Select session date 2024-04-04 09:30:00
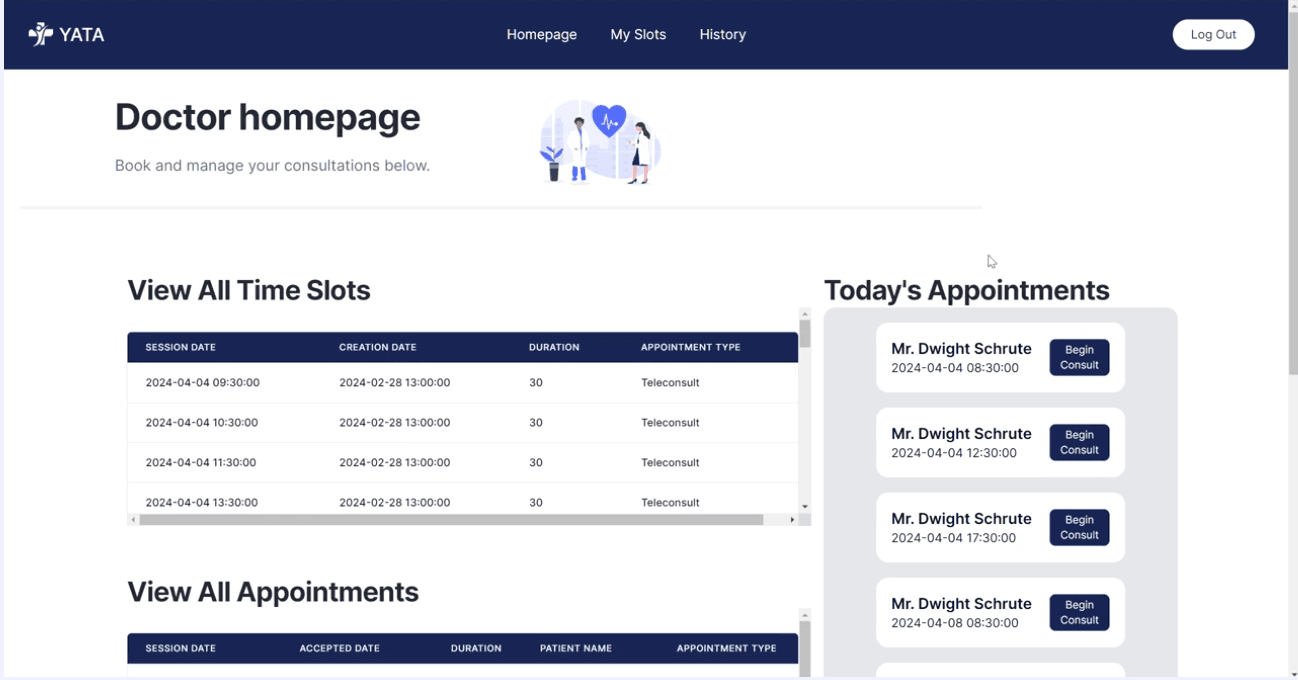 (203, 383)
